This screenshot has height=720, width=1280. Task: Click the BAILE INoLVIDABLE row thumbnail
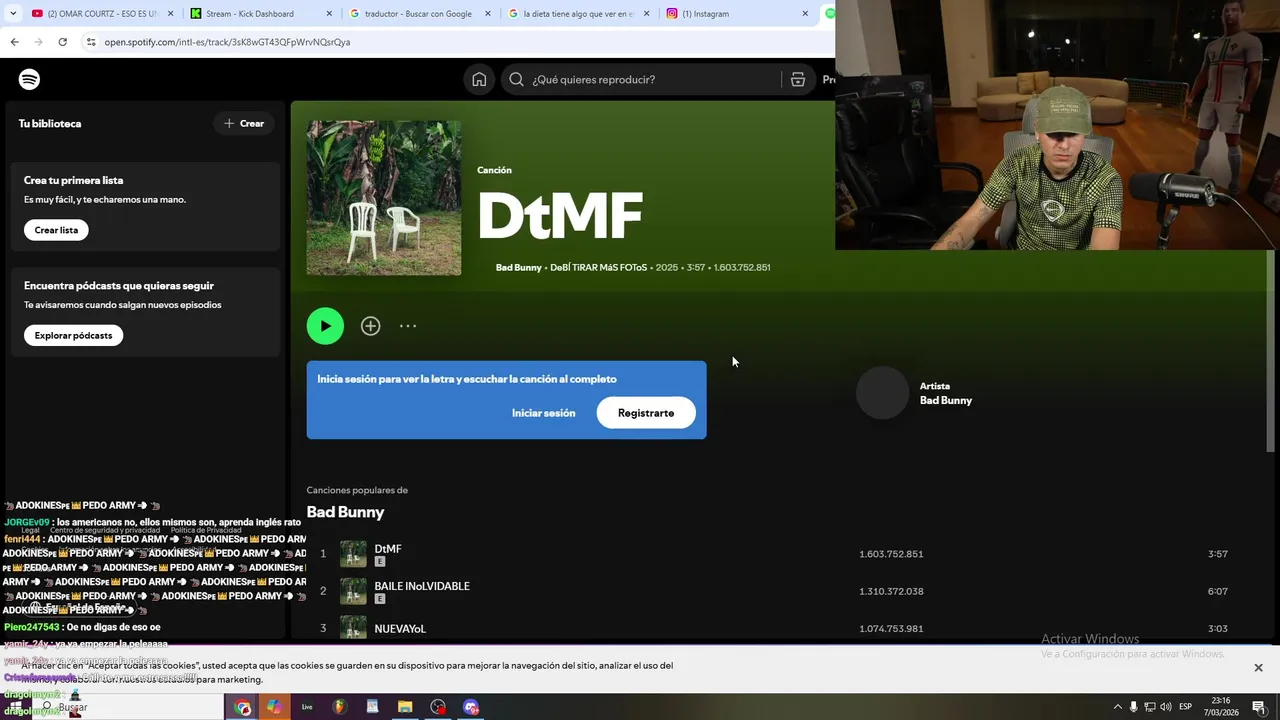click(353, 591)
